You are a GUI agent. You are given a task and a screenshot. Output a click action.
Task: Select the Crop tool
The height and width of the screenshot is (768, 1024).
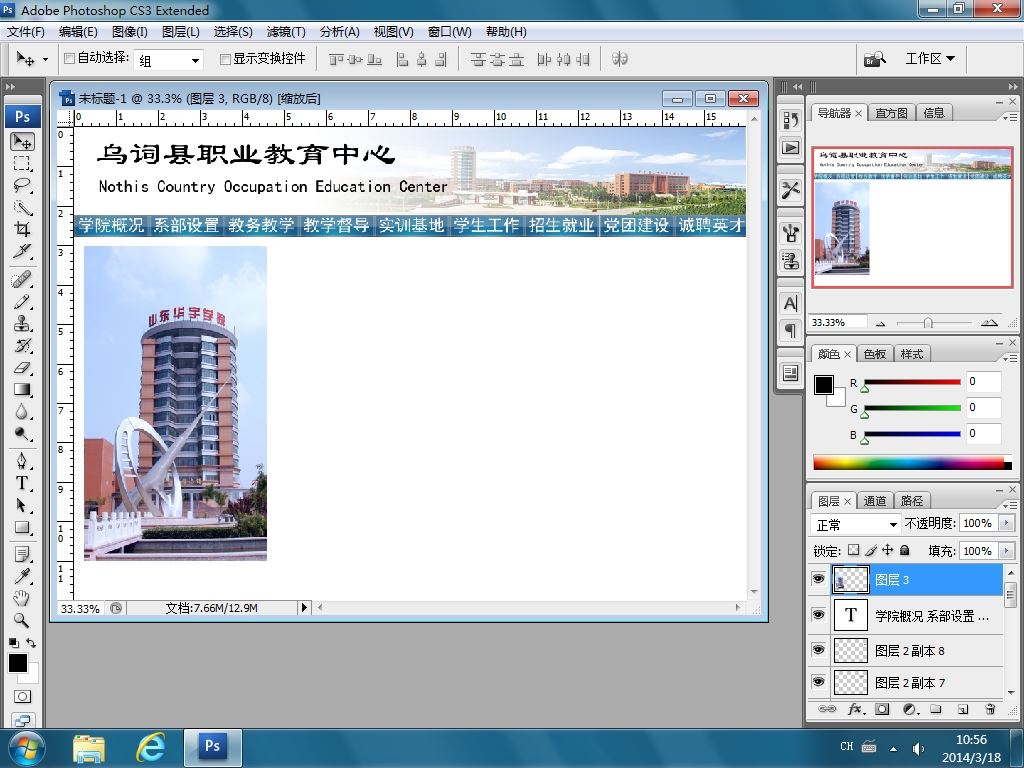[x=22, y=229]
